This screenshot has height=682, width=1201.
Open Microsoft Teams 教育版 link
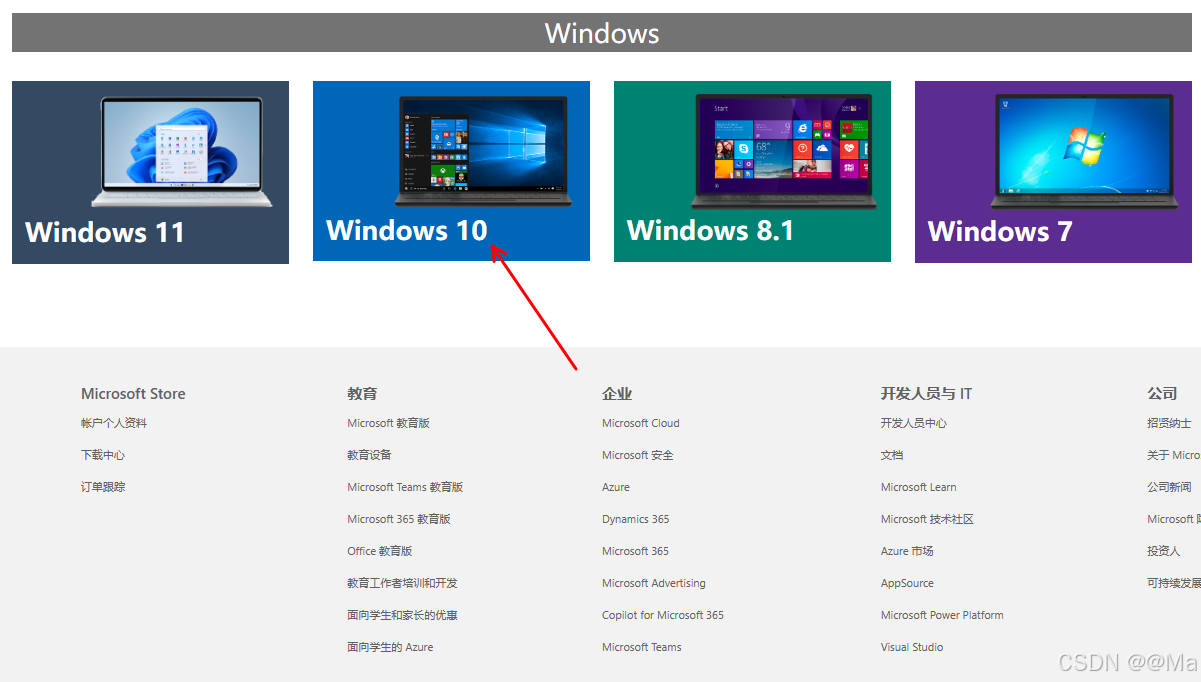point(405,487)
